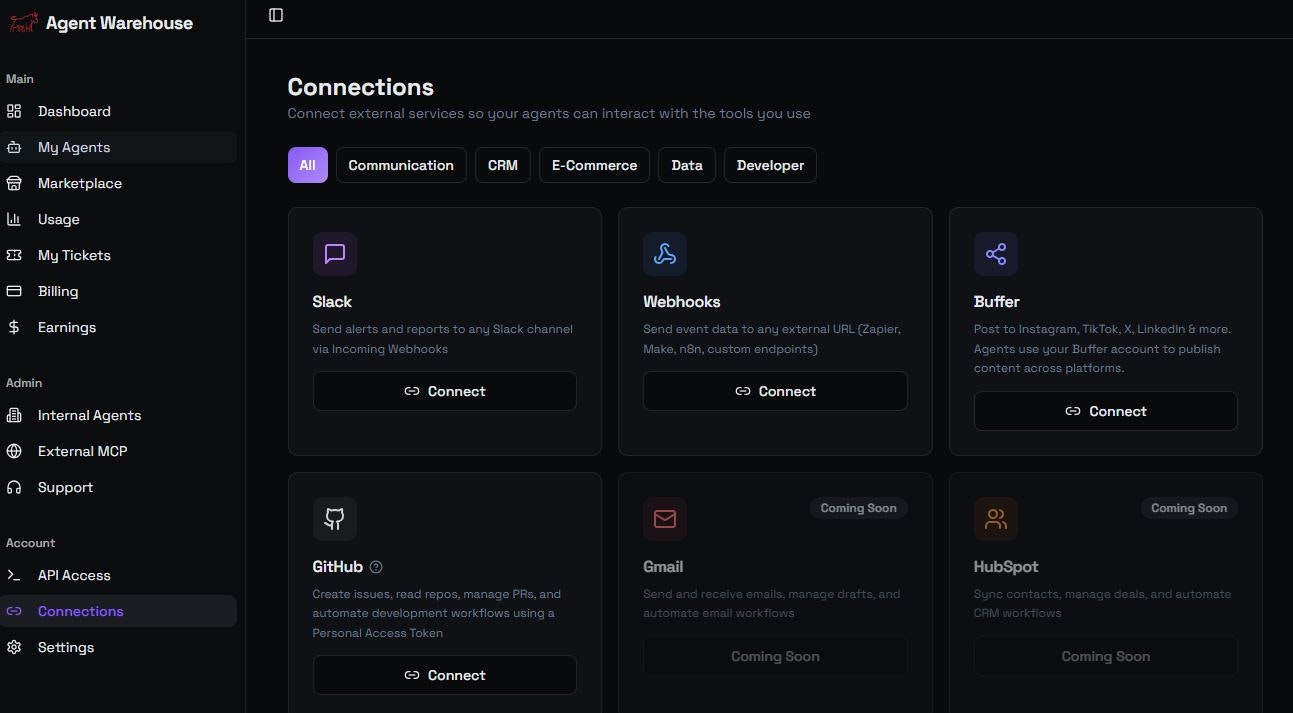The width and height of the screenshot is (1293, 713).
Task: Click the Webhooks card title
Action: point(682,301)
